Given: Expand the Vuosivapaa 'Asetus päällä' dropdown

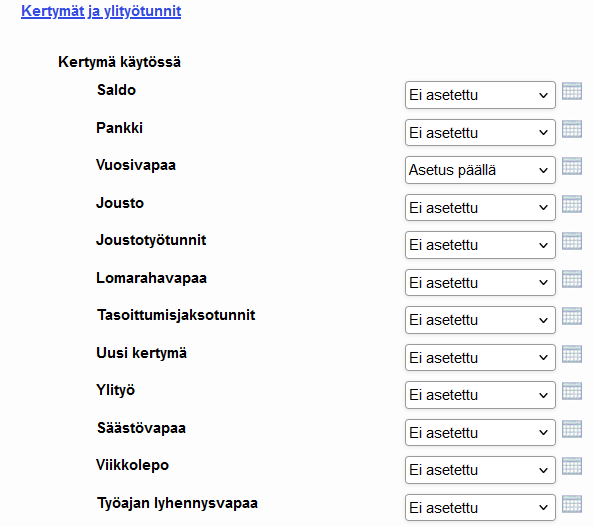Looking at the screenshot, I should [x=480, y=170].
